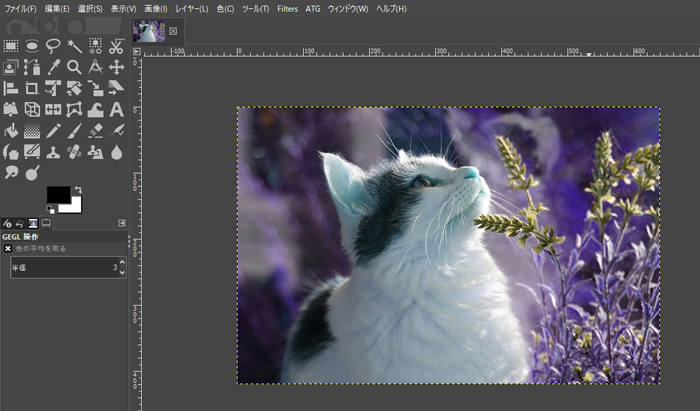Swap foreground and background colors

pyautogui.click(x=78, y=189)
